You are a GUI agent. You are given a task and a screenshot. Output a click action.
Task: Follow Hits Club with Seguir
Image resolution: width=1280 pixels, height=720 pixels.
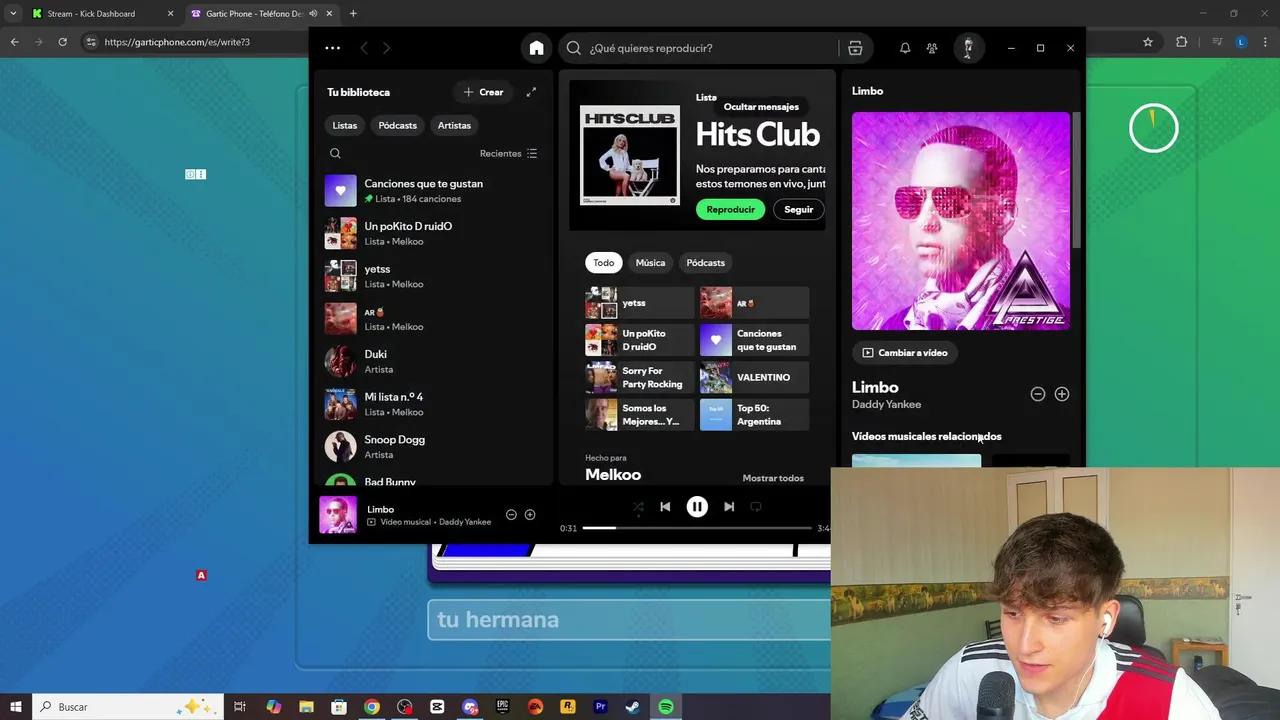coord(798,209)
